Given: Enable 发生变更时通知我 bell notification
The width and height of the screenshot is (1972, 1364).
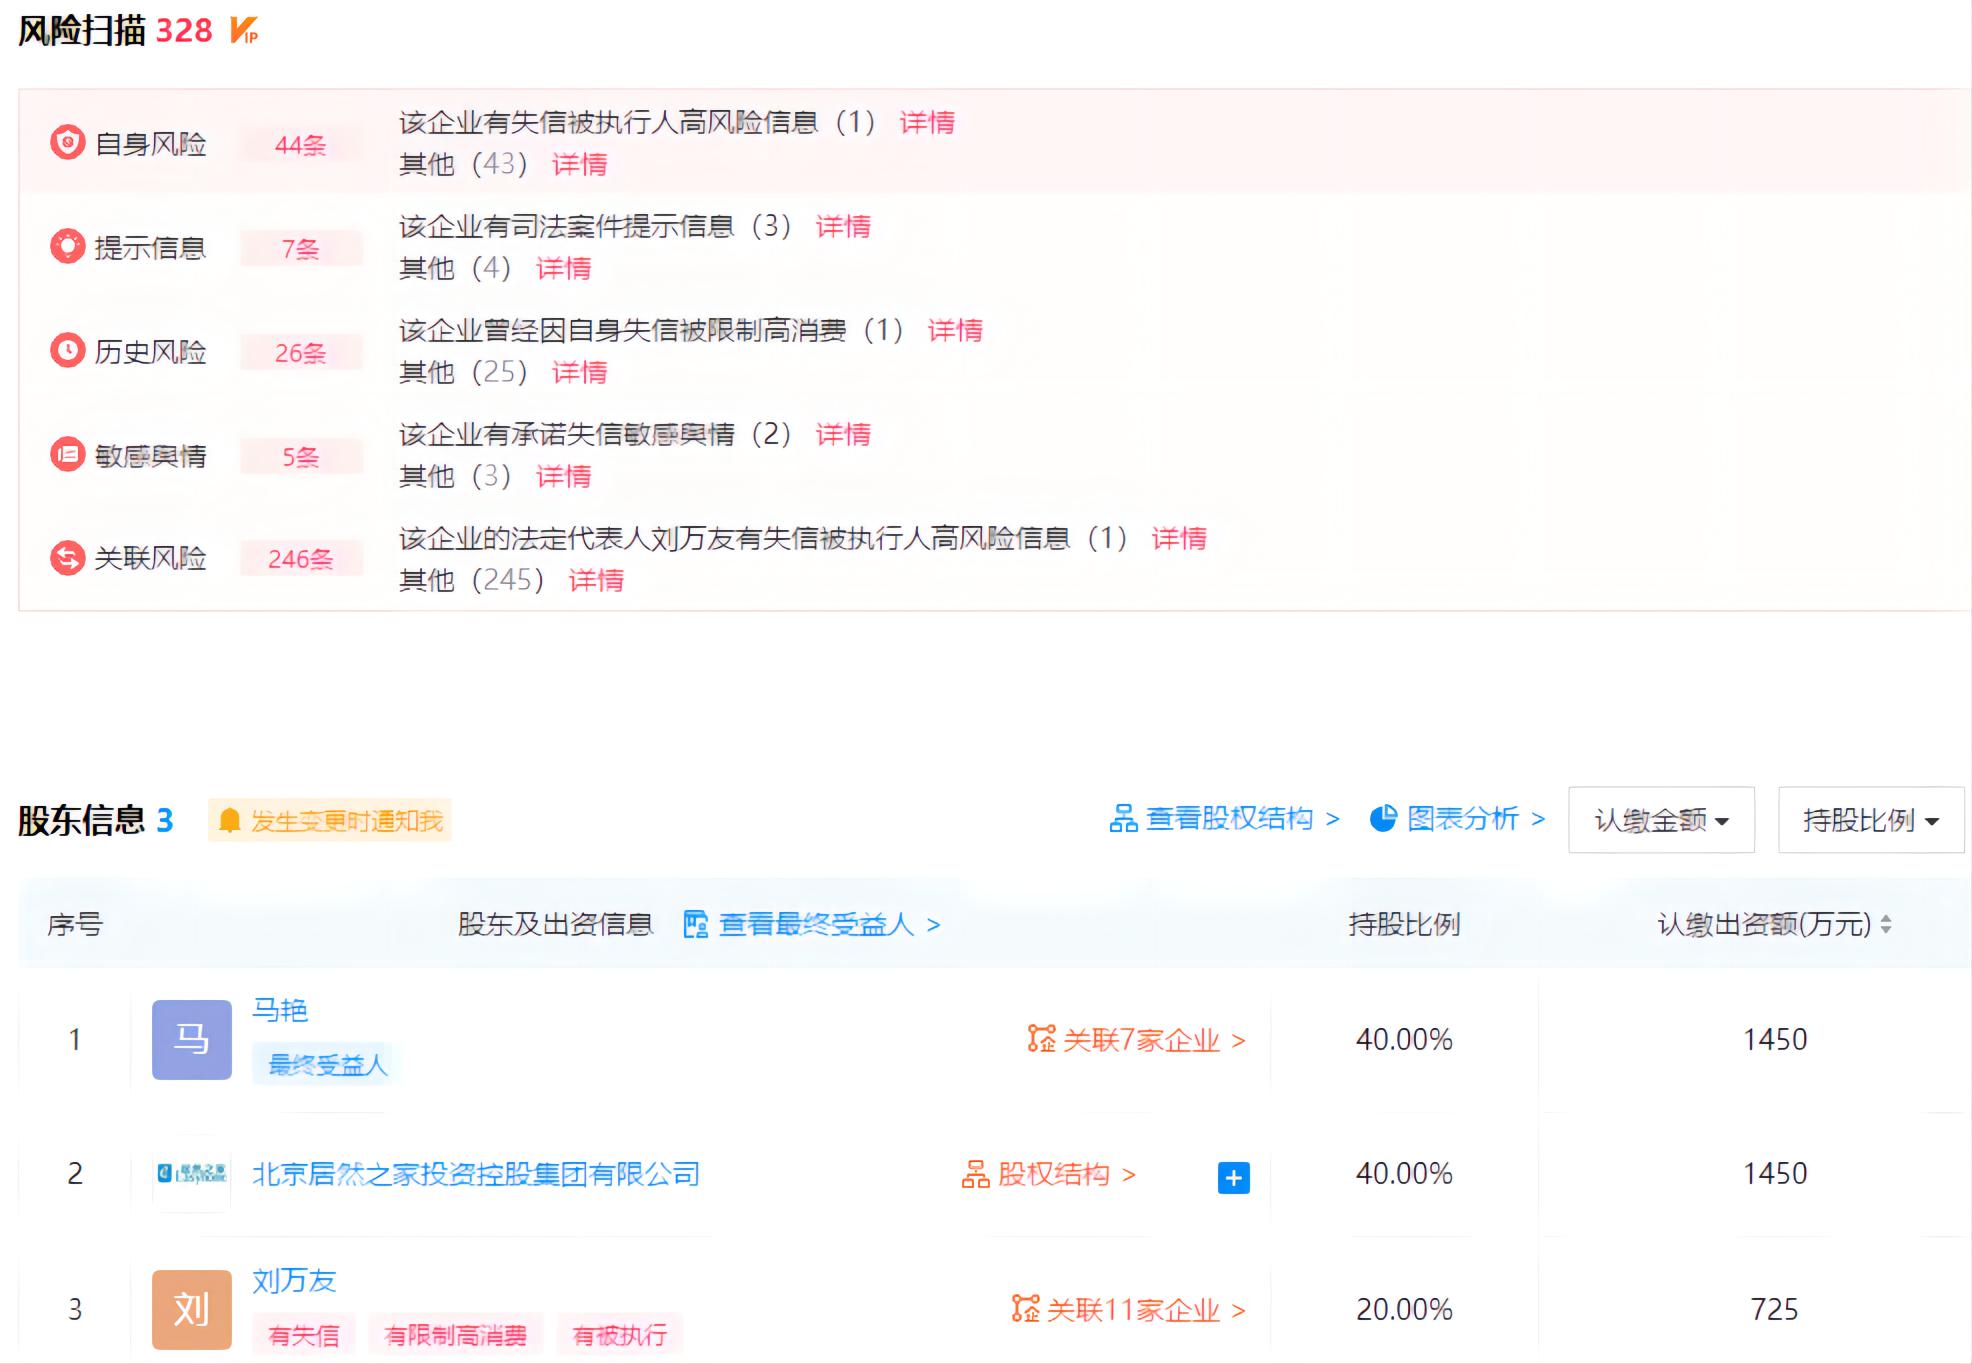Looking at the screenshot, I should click(x=330, y=821).
